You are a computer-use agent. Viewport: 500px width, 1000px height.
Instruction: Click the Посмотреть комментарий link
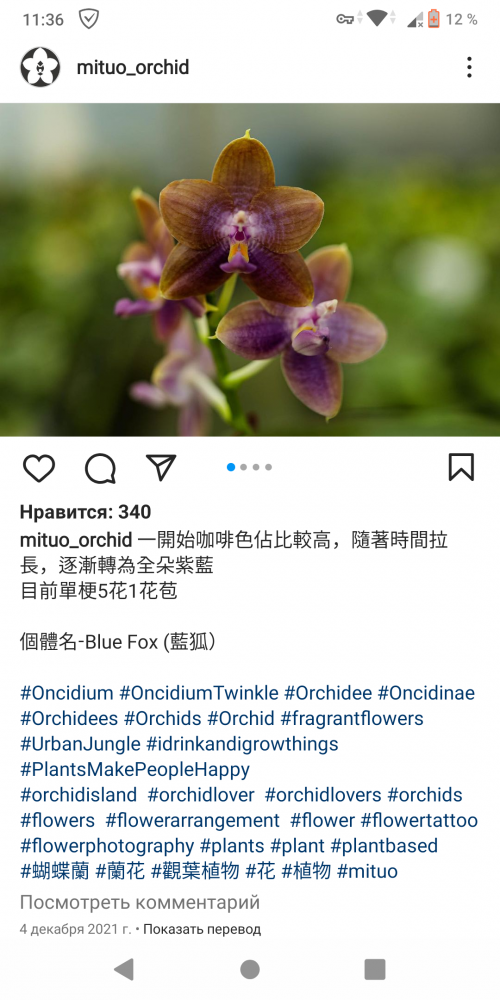click(140, 902)
